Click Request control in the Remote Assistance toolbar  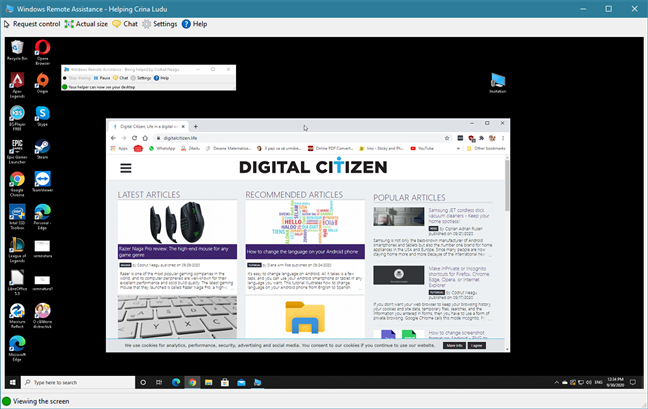[32, 24]
